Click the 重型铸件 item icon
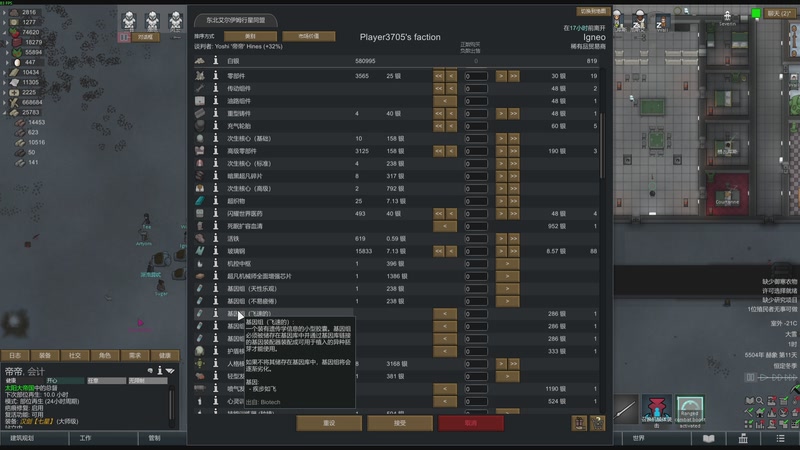This screenshot has width=800, height=450. pyautogui.click(x=199, y=113)
